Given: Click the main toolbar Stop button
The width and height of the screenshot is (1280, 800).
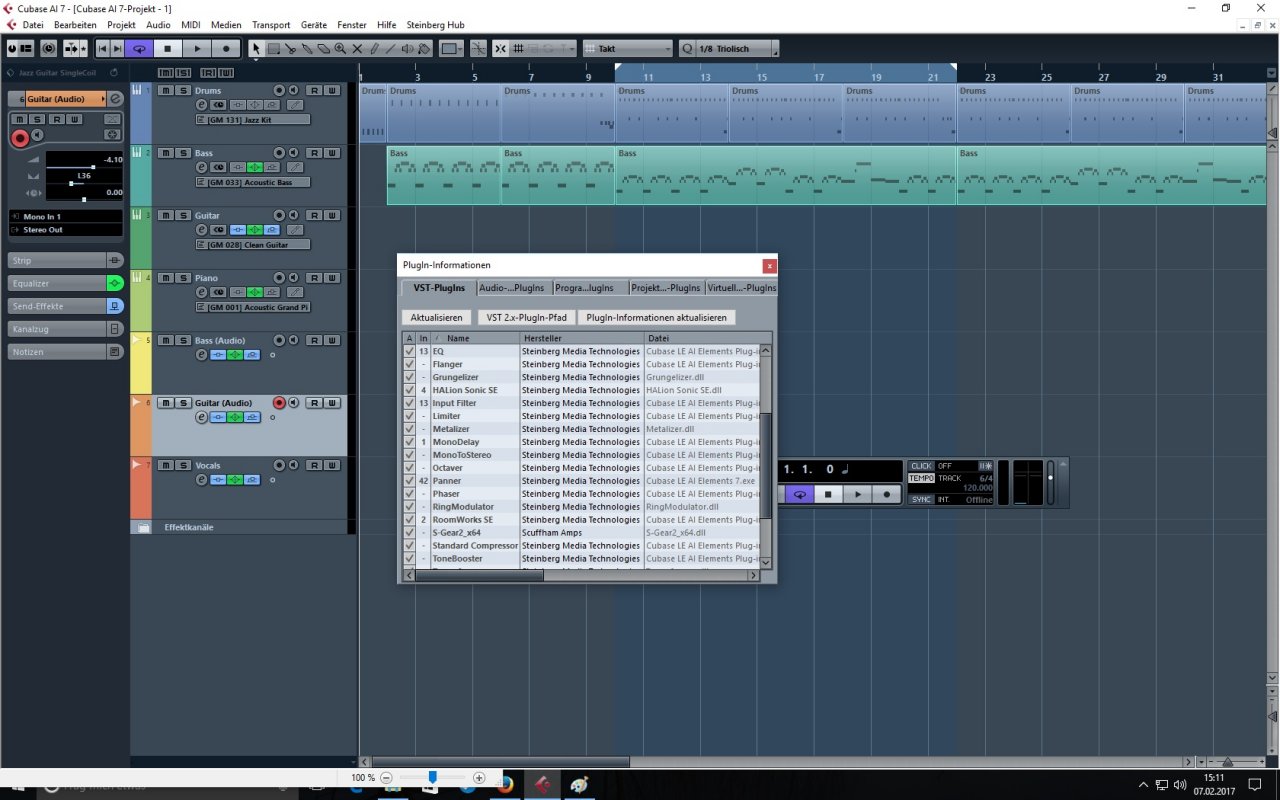Looking at the screenshot, I should pos(168,48).
